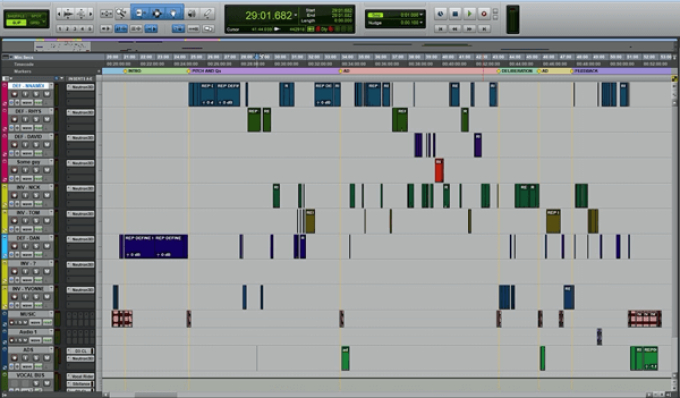Pick the Grabber hand tool
This screenshot has width=680, height=398.
(173, 14)
